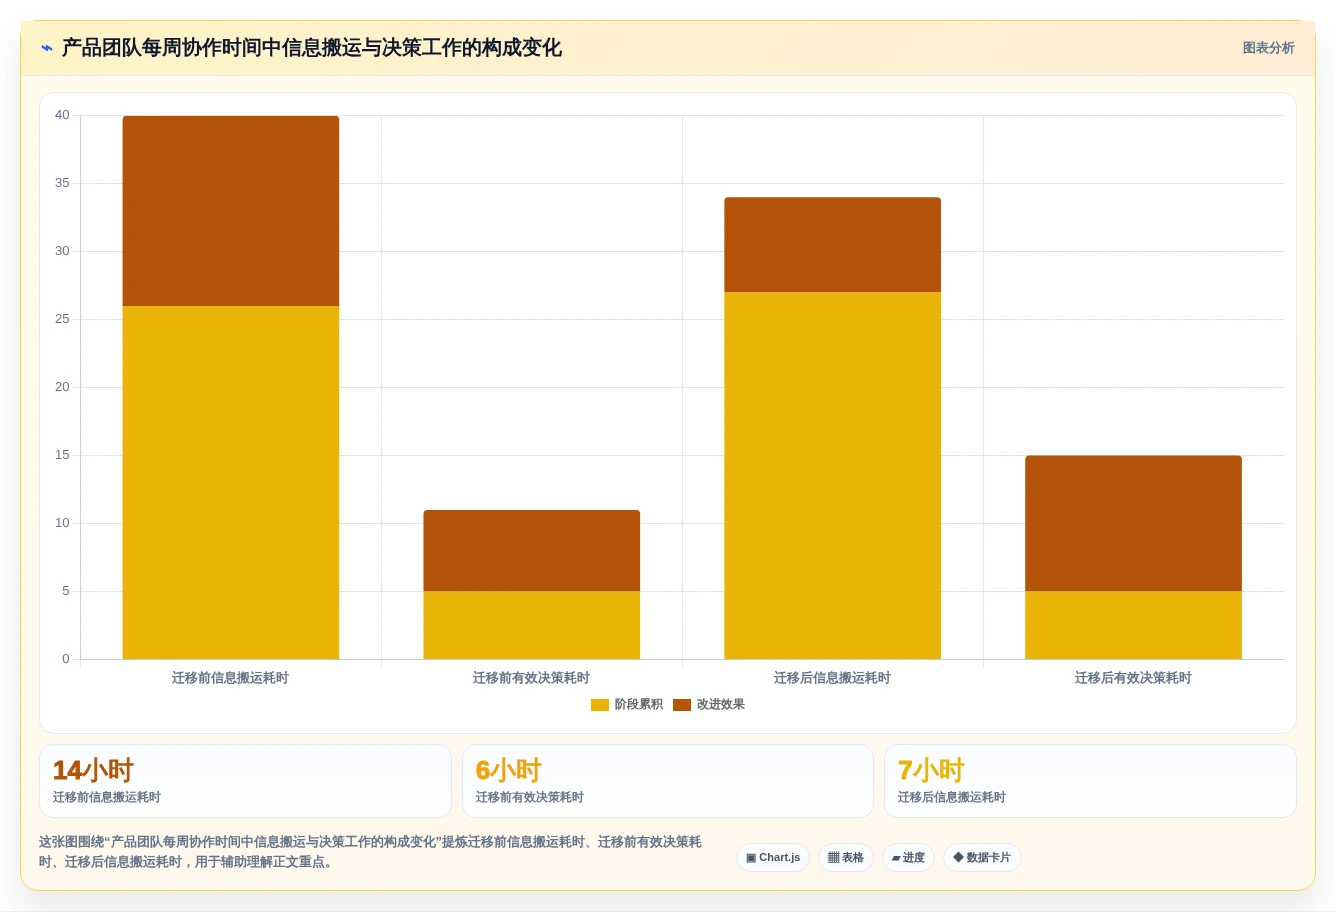Click the grid icon in the 表格 tag
The image size is (1336, 912).
[833, 858]
